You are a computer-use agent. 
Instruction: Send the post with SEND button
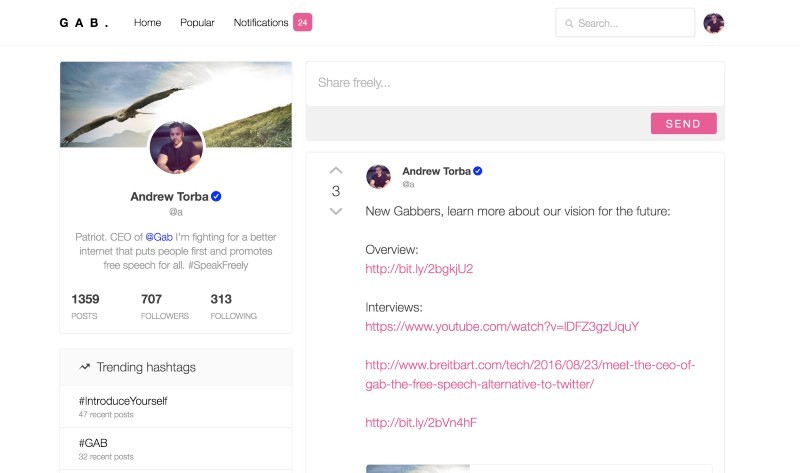tap(684, 123)
